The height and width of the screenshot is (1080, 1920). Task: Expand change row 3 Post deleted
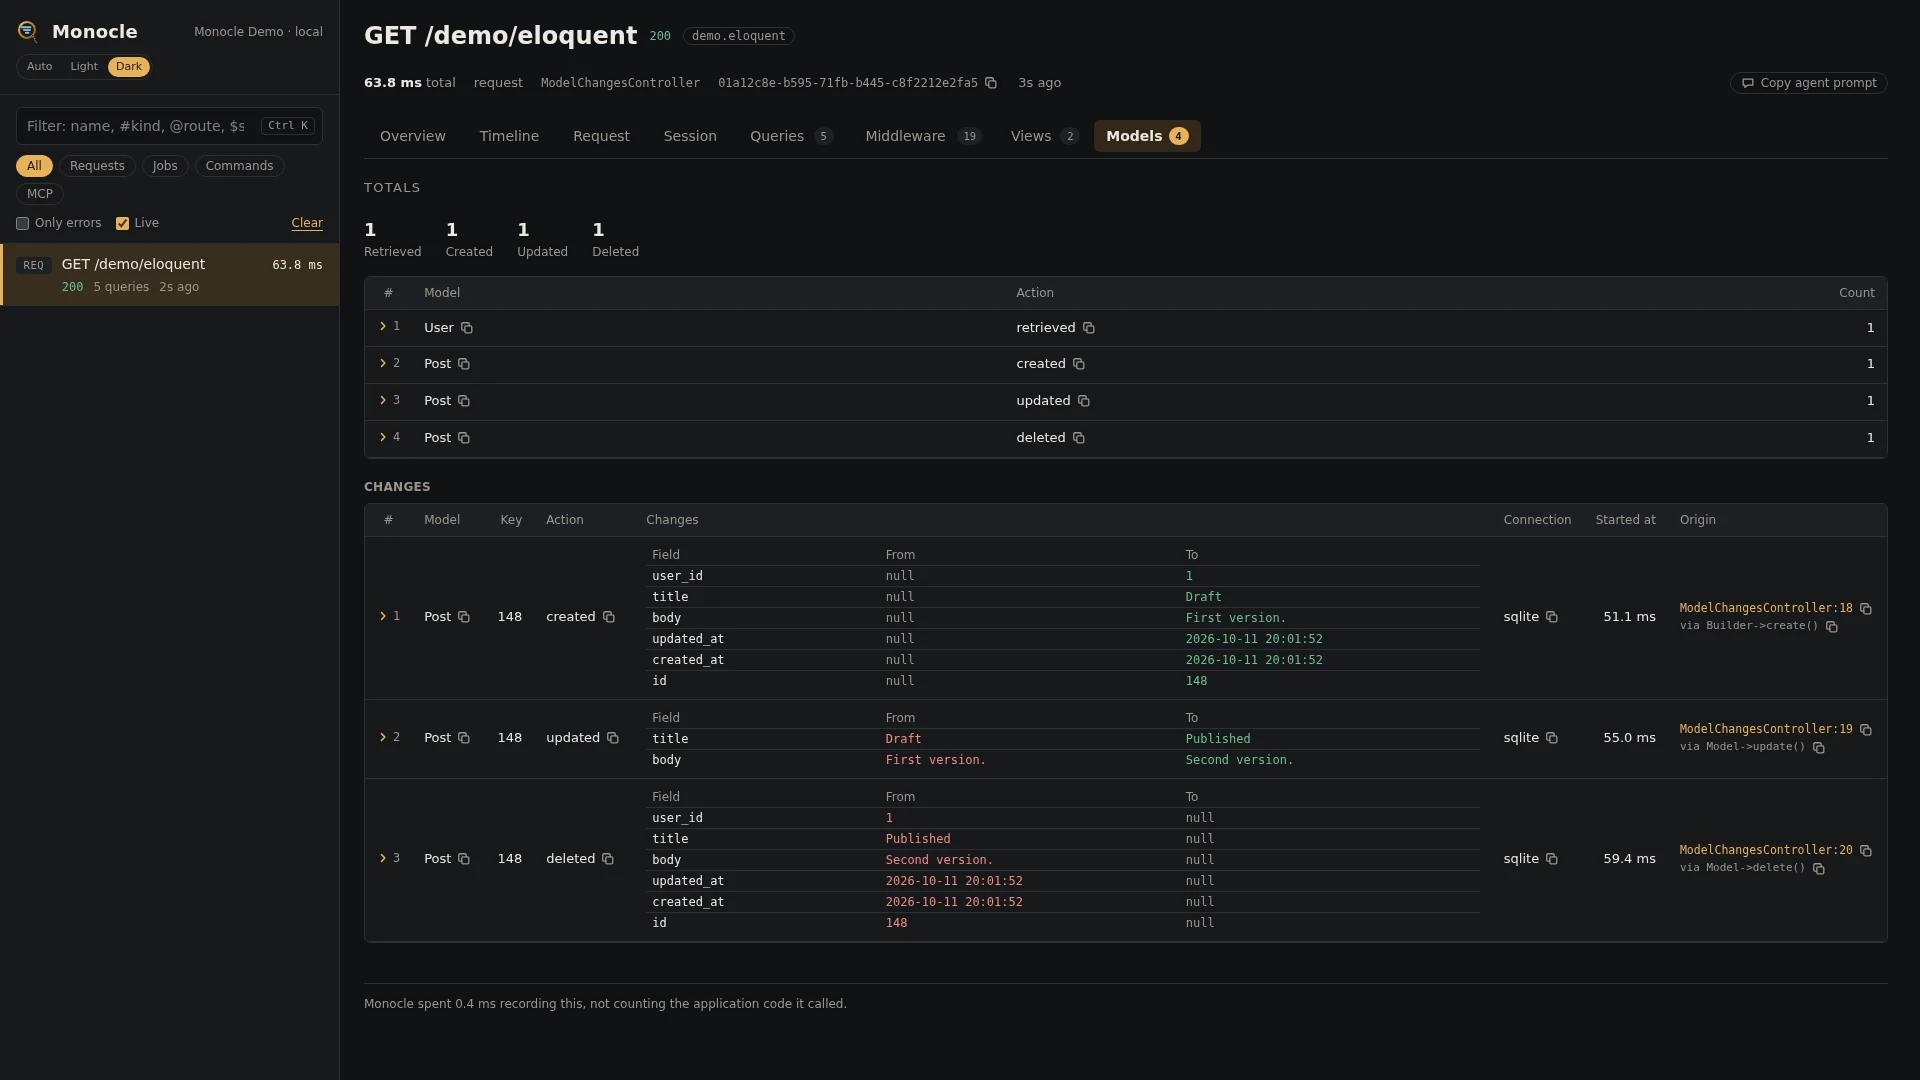[x=383, y=859]
